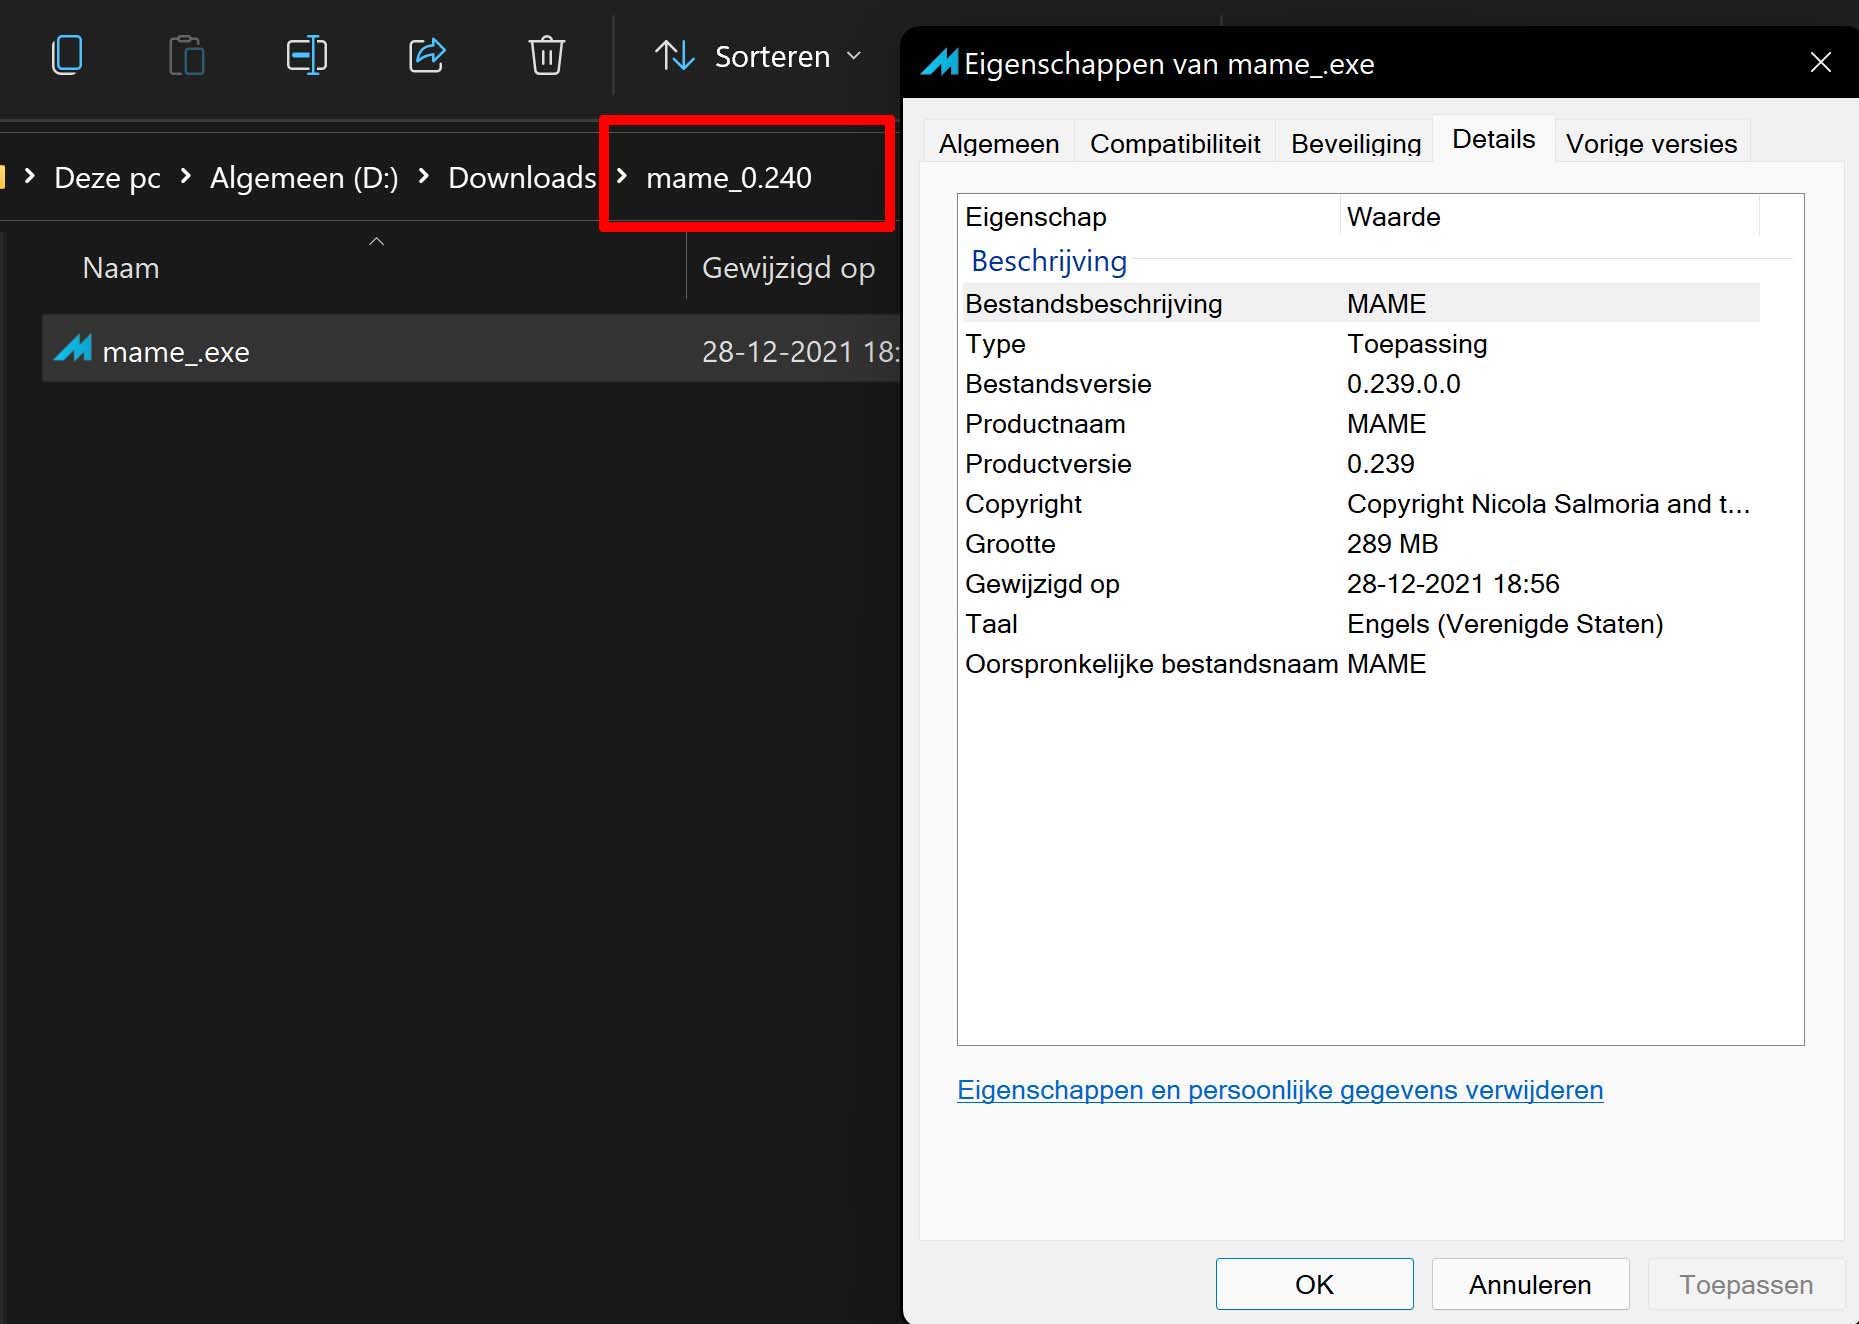The width and height of the screenshot is (1859, 1324).
Task: Open the Compatibiliteit tab
Action: click(1174, 143)
